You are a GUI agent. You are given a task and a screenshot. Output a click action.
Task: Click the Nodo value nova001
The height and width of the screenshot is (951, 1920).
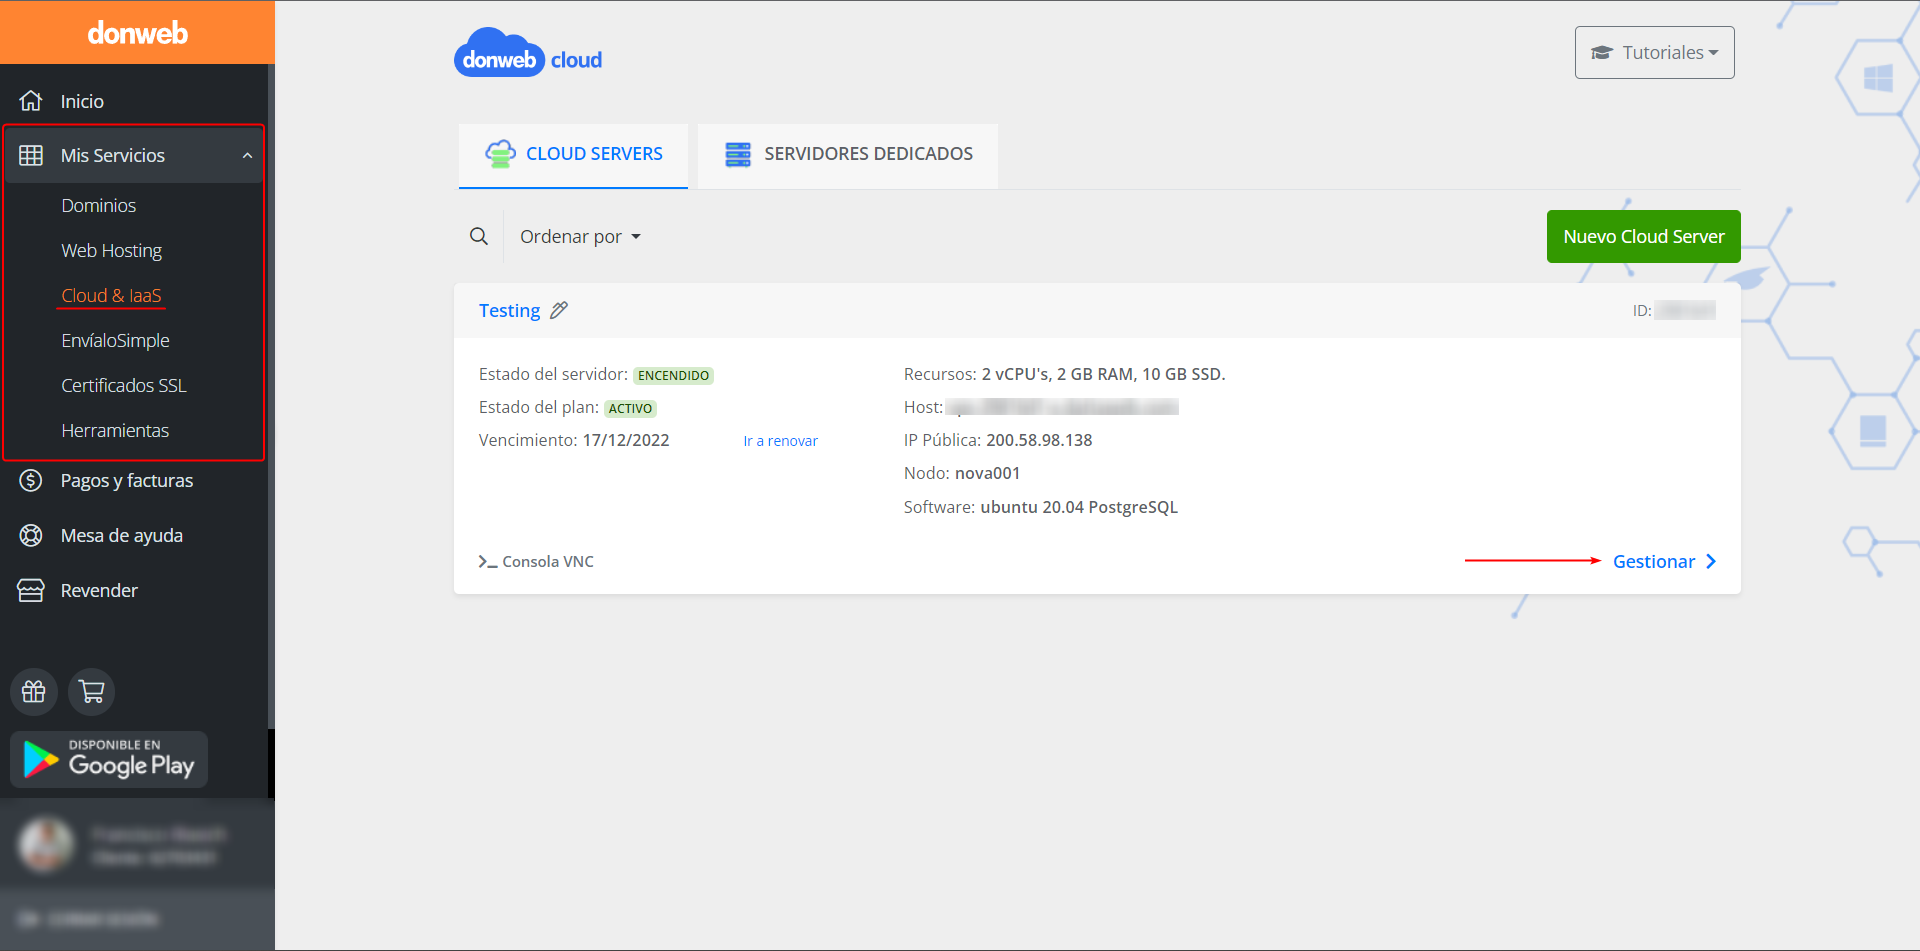pyautogui.click(x=987, y=473)
